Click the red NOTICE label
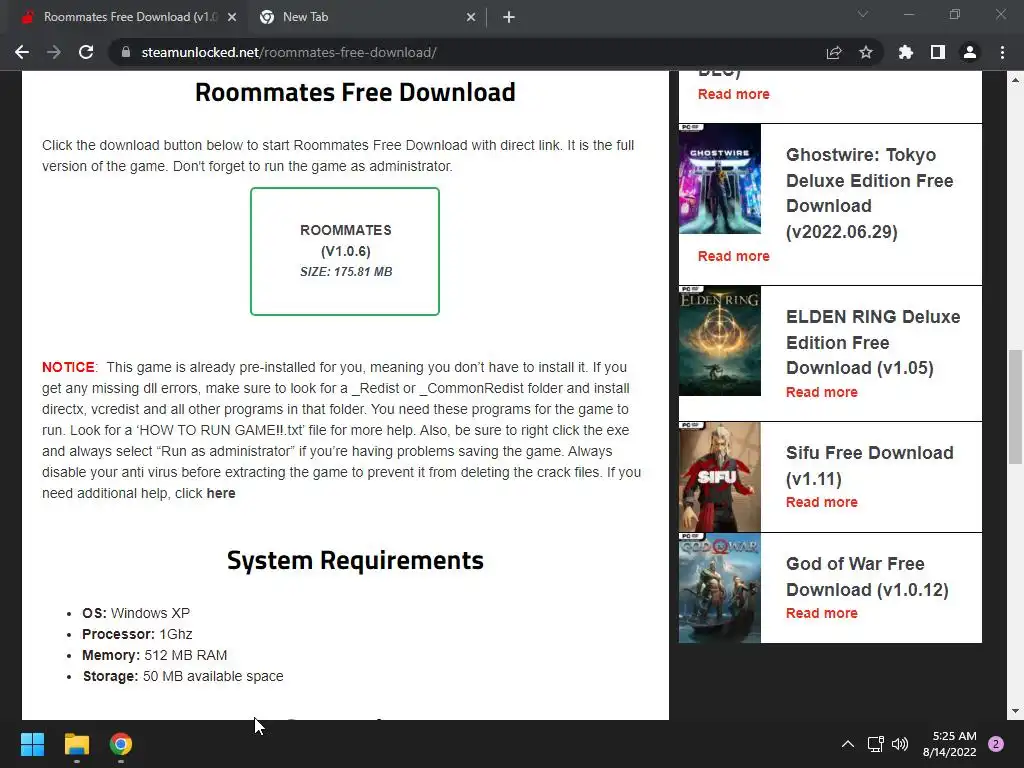Image resolution: width=1024 pixels, height=768 pixels. pos(69,367)
